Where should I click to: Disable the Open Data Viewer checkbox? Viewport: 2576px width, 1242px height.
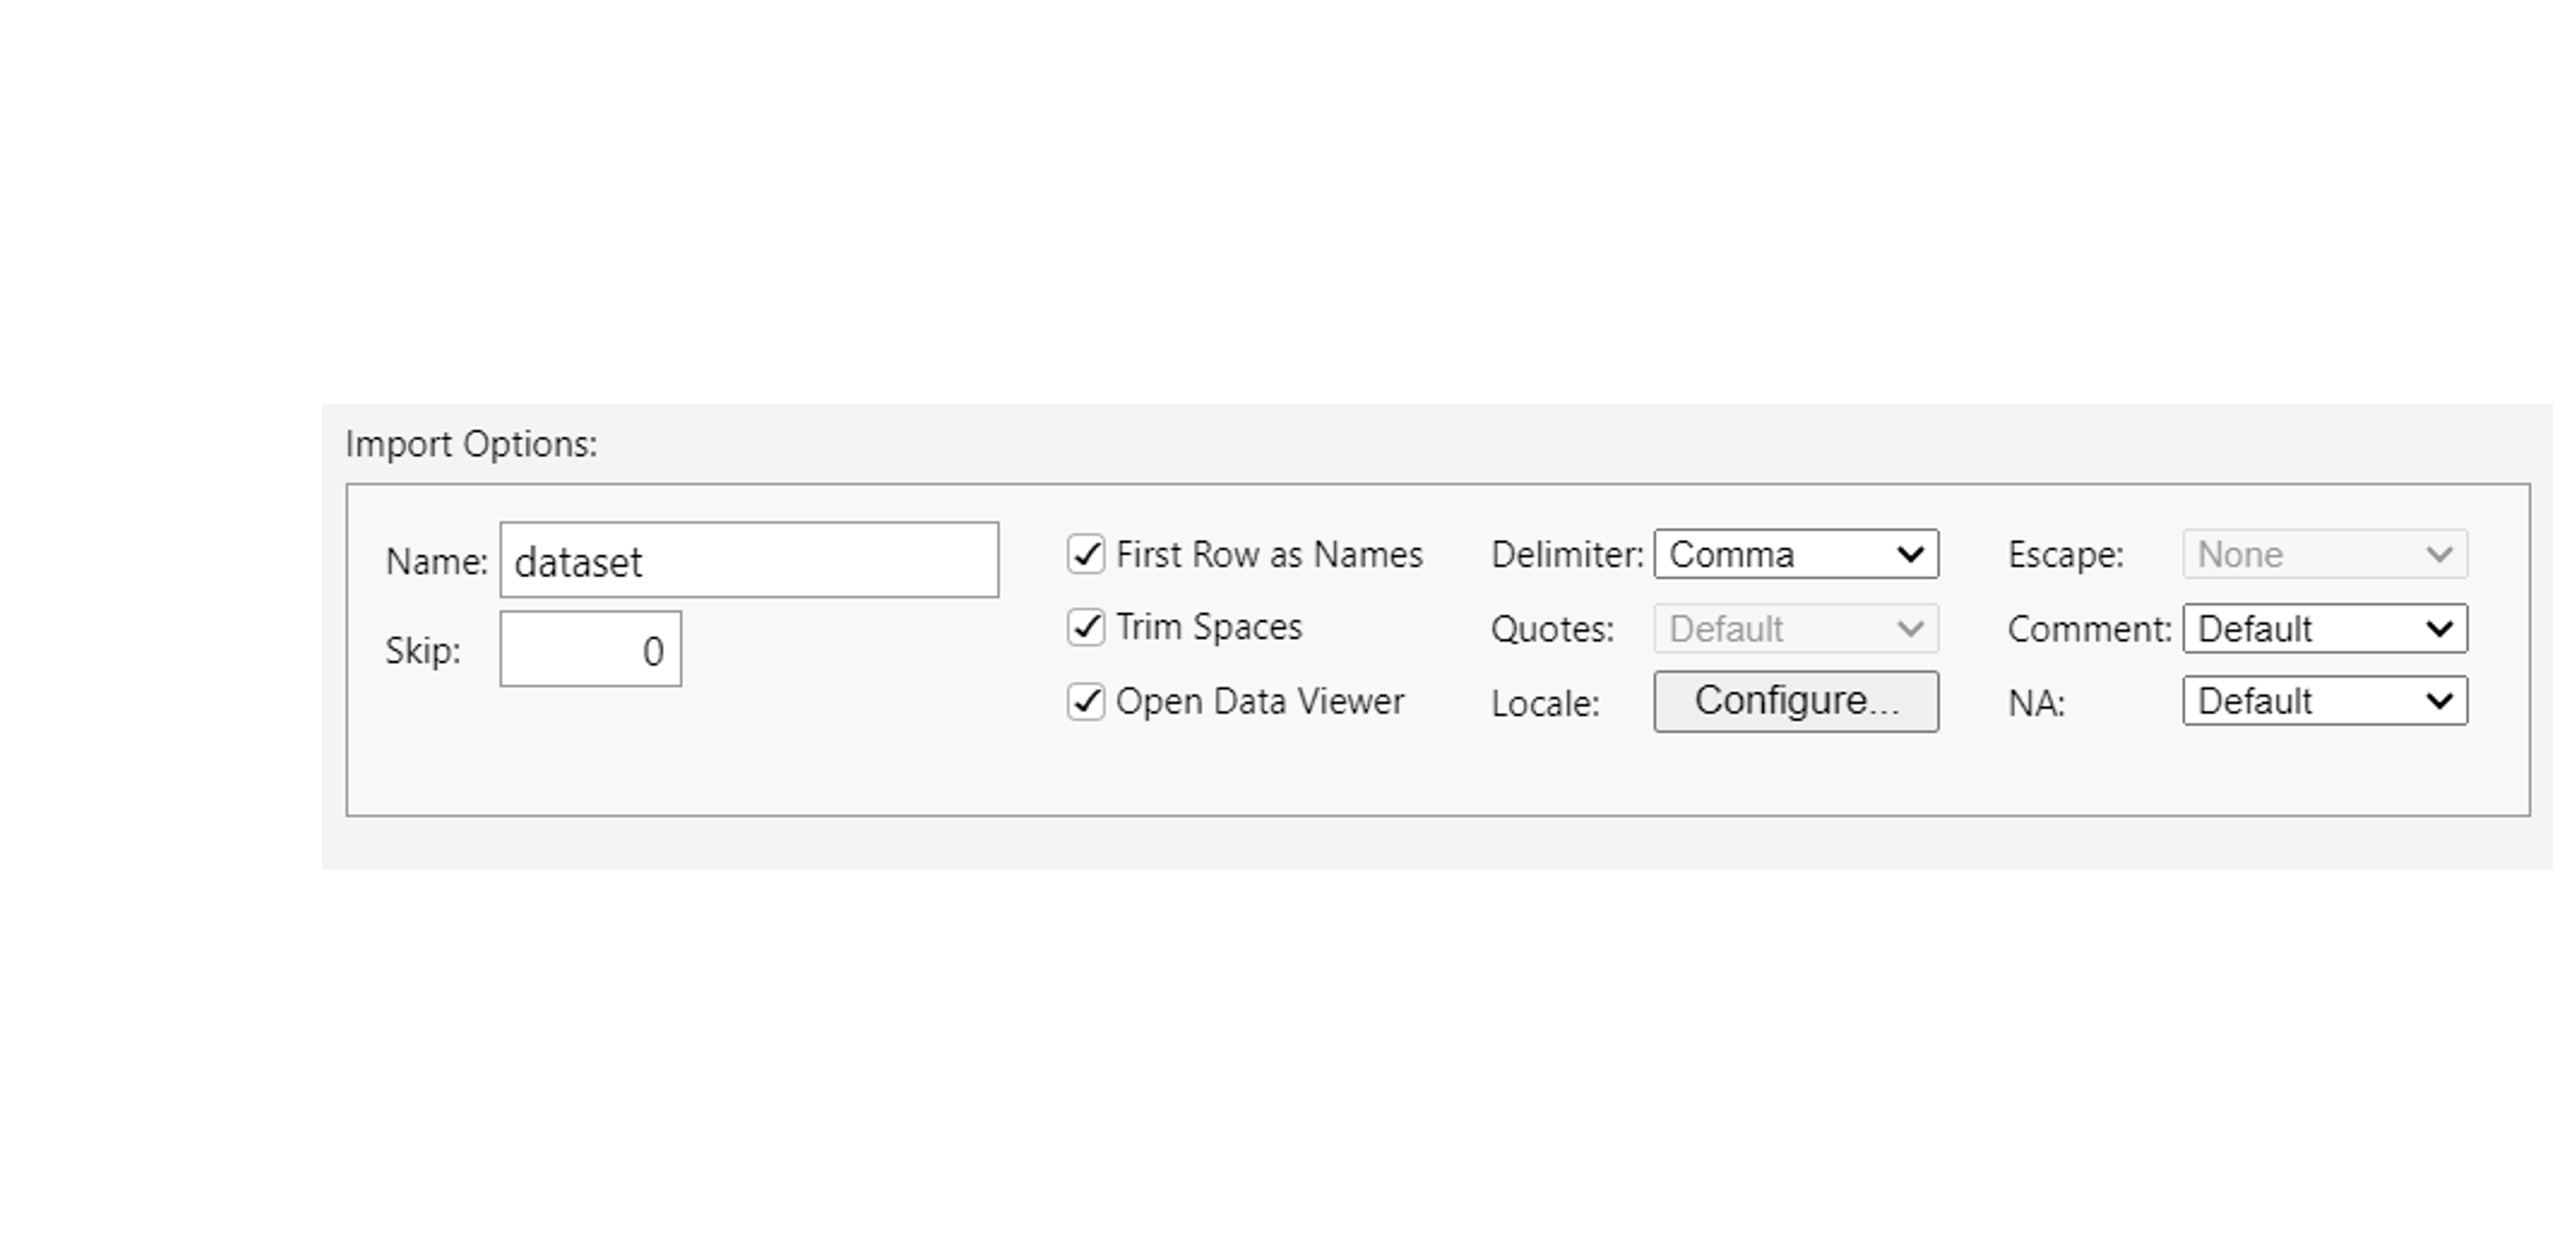1086,702
